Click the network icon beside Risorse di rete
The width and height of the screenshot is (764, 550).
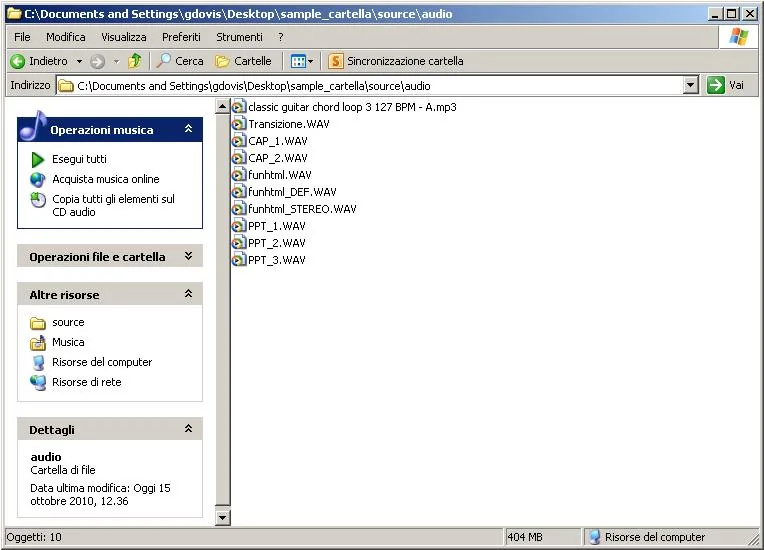(38, 383)
